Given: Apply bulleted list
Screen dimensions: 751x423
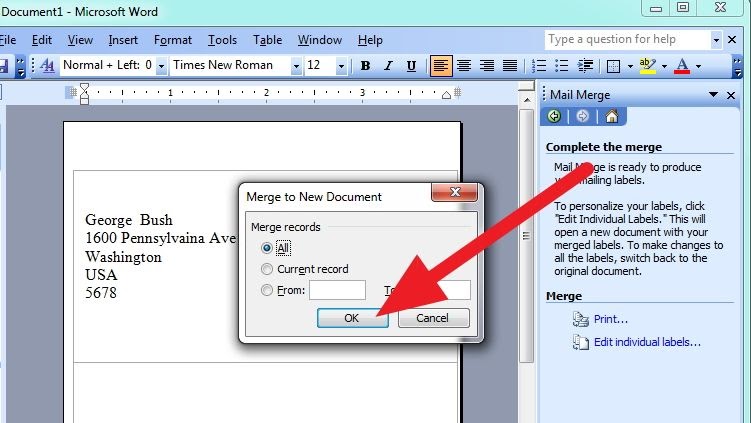Looking at the screenshot, I should pos(561,66).
